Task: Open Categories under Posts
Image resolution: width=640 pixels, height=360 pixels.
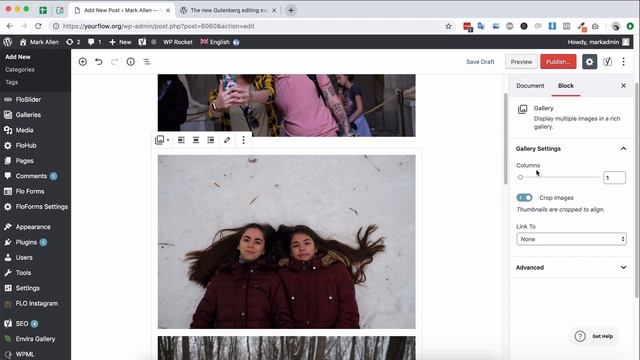Action: click(x=20, y=69)
